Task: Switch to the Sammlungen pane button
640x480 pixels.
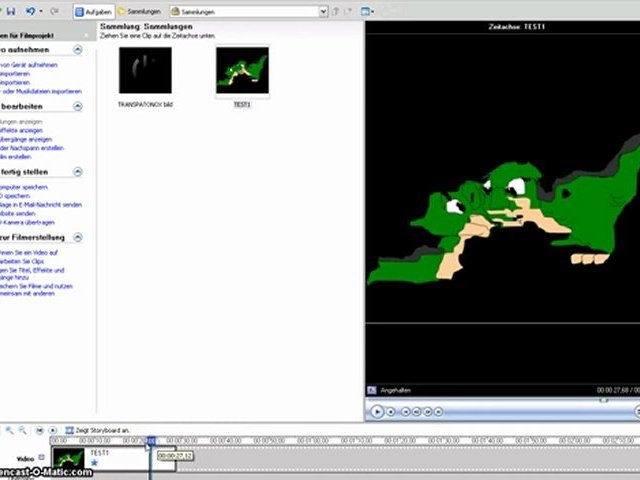Action: [x=142, y=12]
